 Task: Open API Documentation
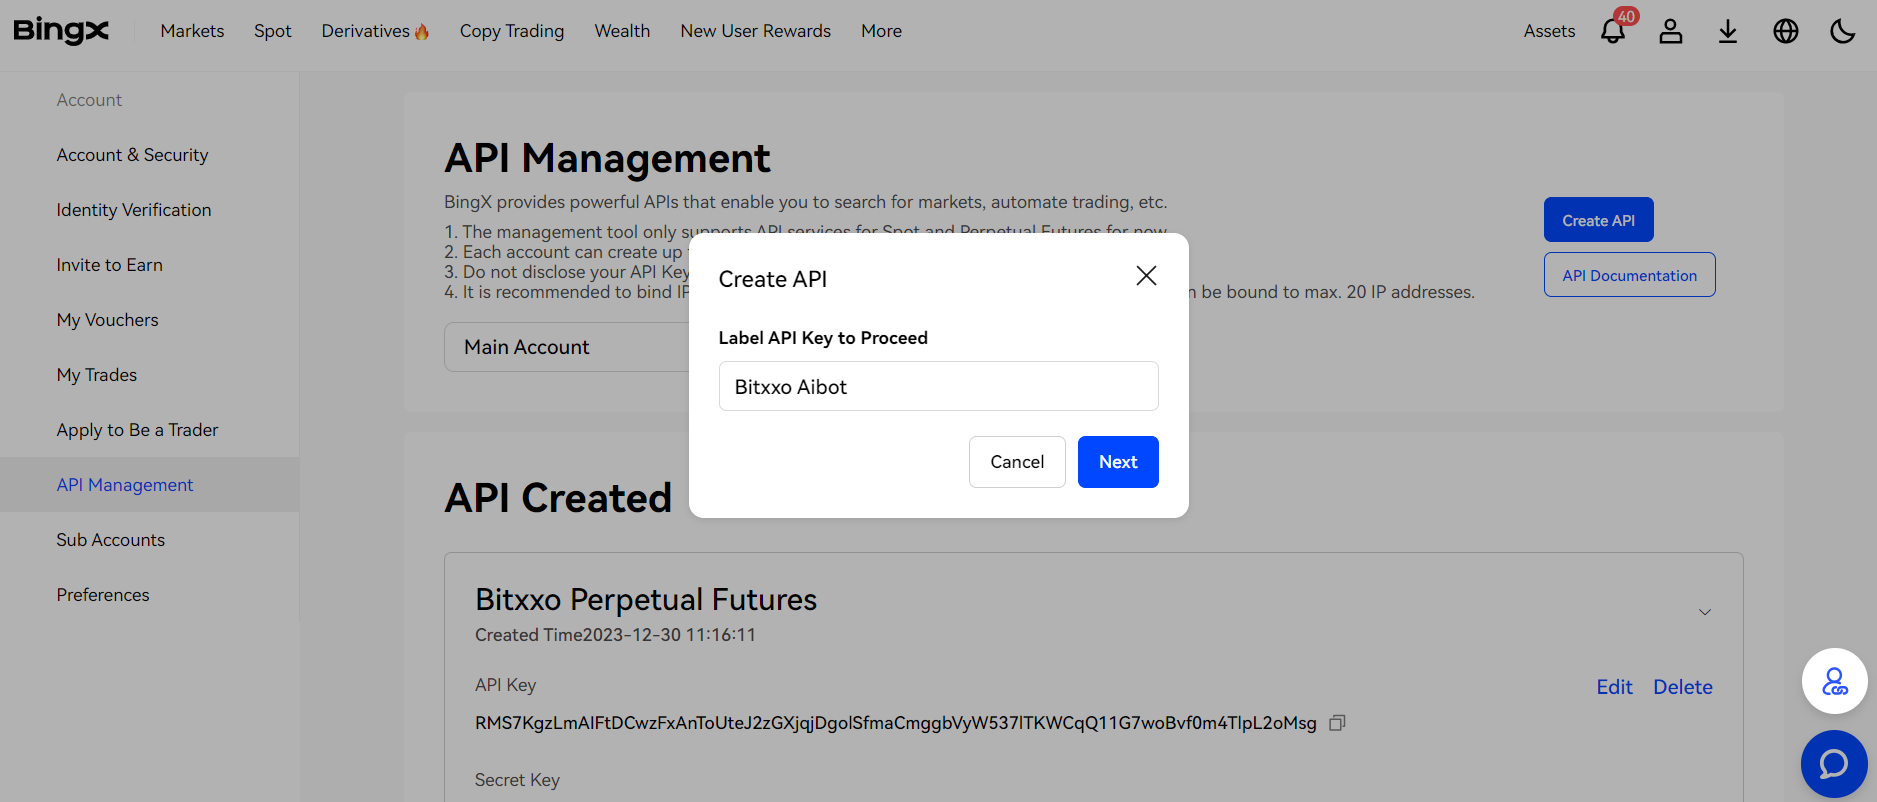(1629, 275)
